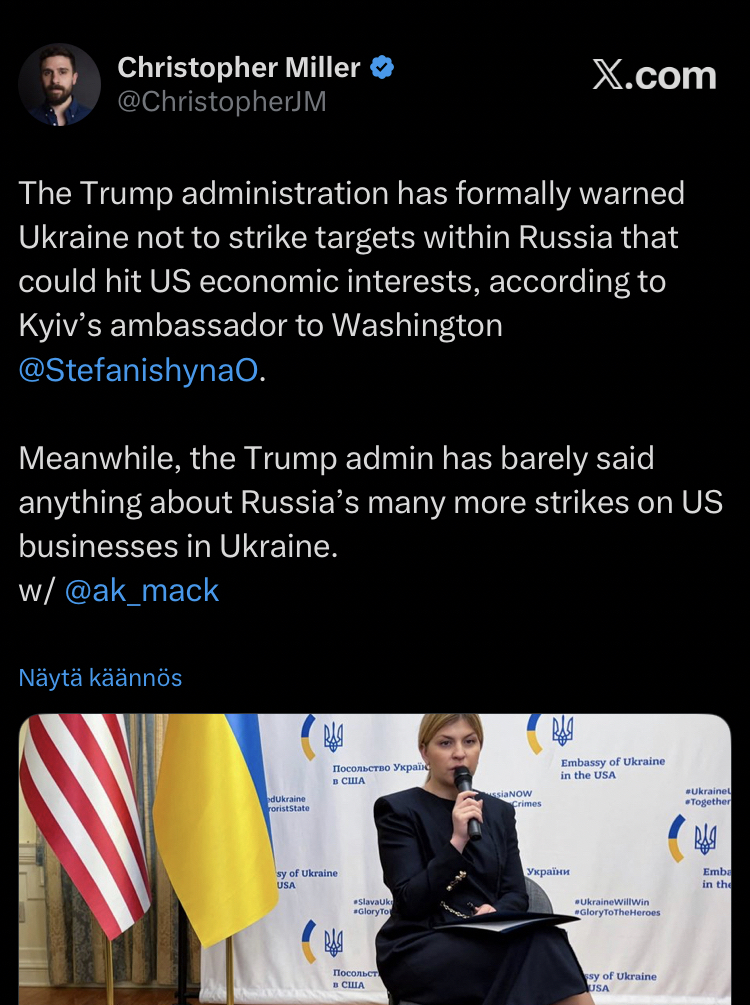Open the @StefanishynaO mention
The height and width of the screenshot is (1005, 750).
[x=138, y=370]
